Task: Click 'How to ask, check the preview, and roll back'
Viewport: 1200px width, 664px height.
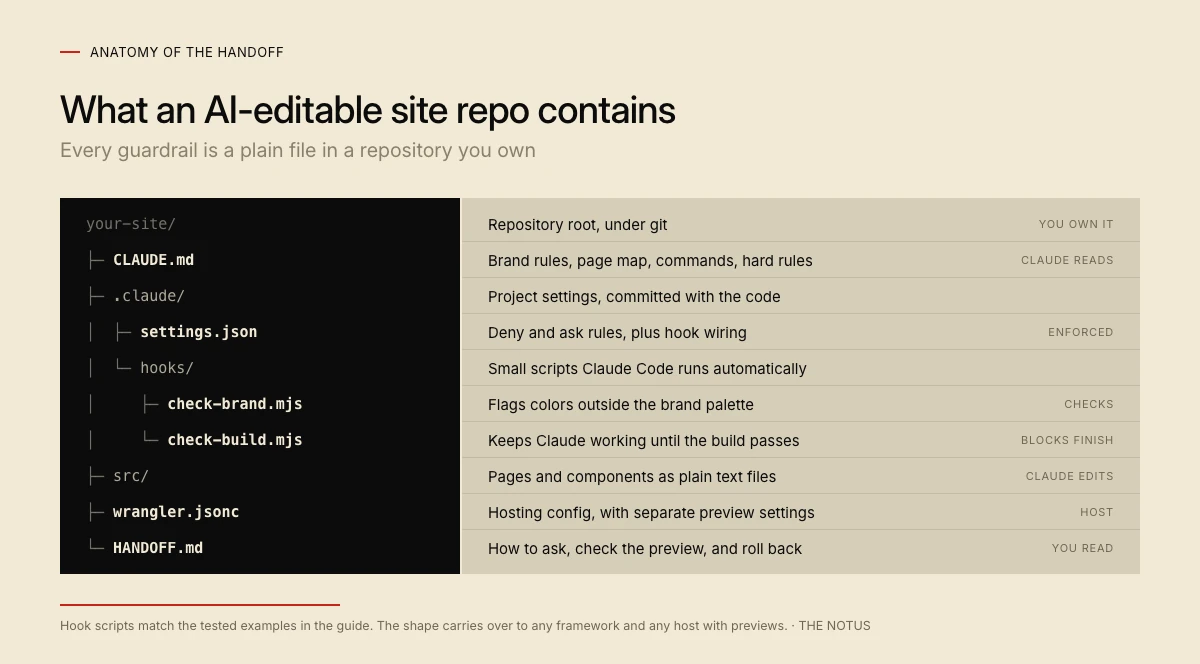Action: 645,549
